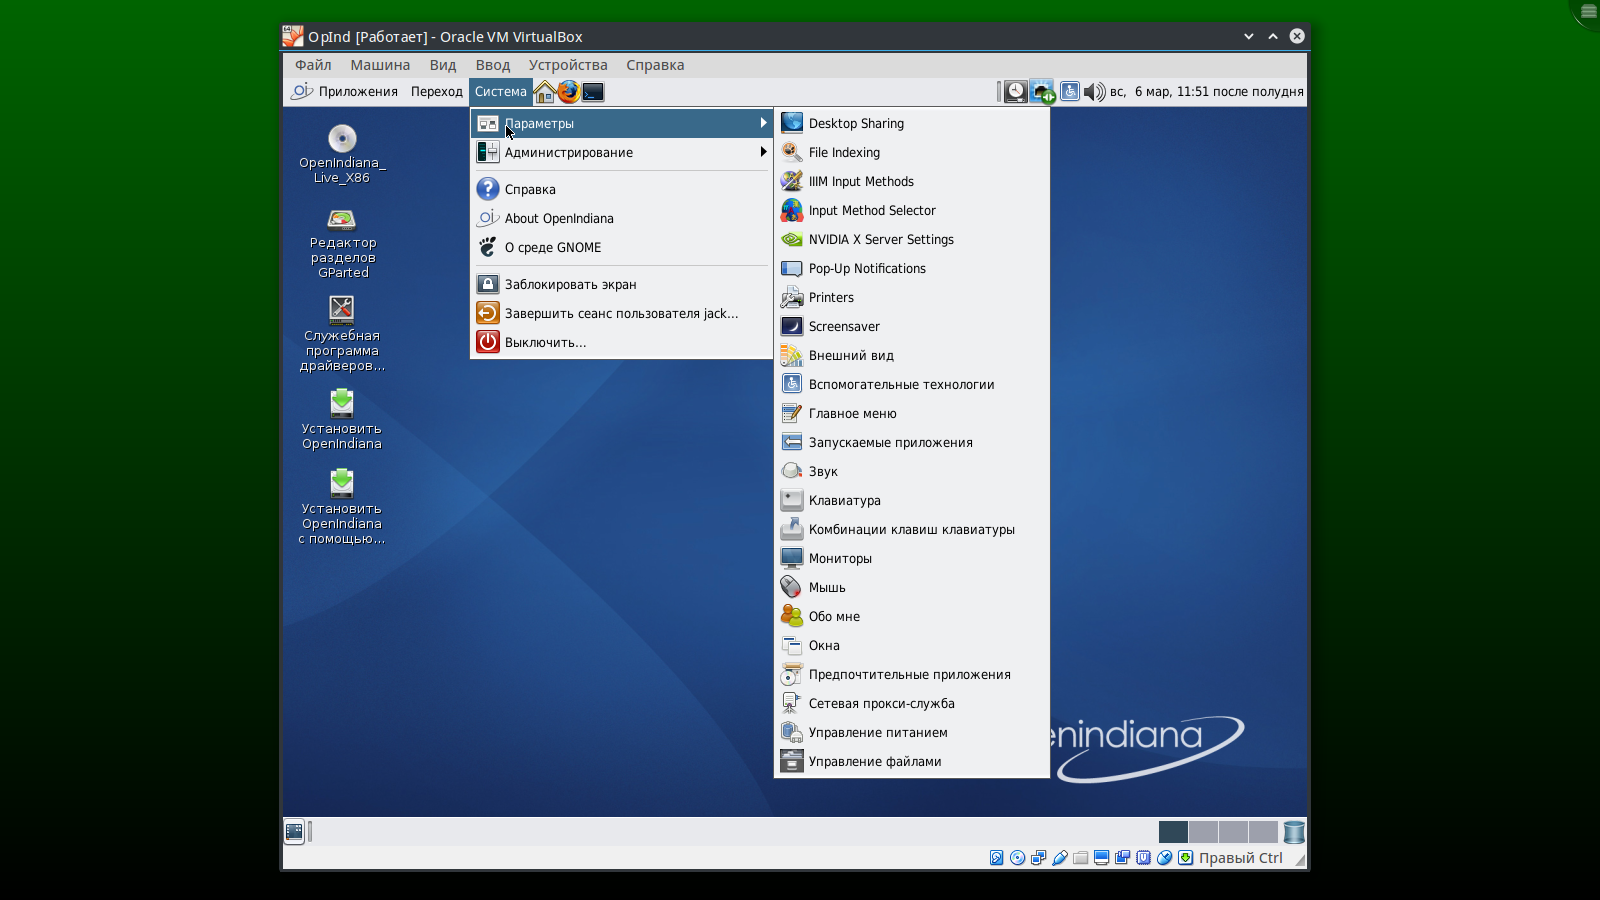Image resolution: width=1600 pixels, height=900 pixels.
Task: Switch to the second workspace in switcher
Action: click(x=1203, y=832)
